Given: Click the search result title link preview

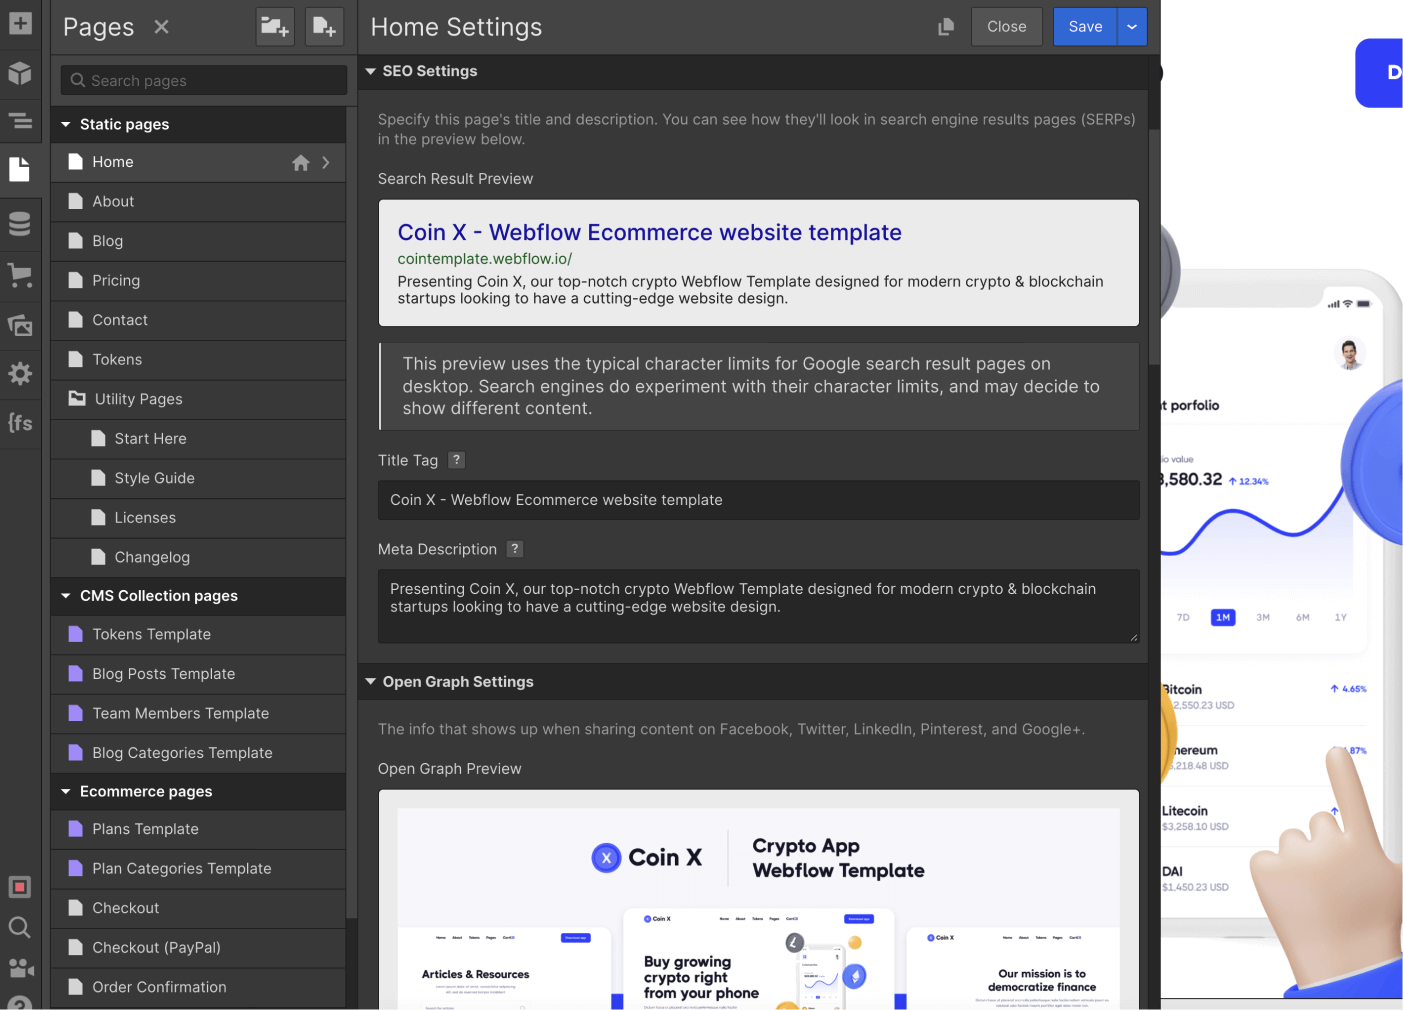Looking at the screenshot, I should (x=649, y=232).
